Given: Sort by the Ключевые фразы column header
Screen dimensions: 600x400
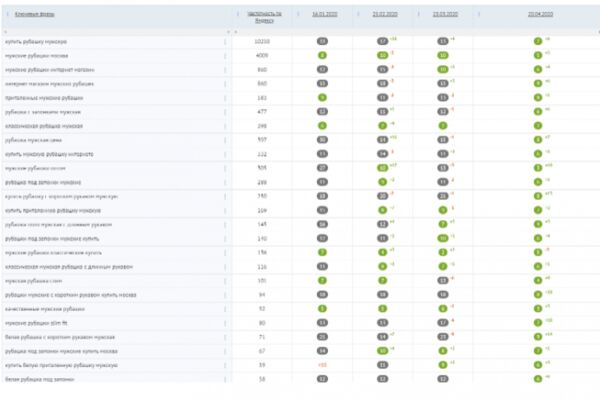Looking at the screenshot, I should coord(34,14).
